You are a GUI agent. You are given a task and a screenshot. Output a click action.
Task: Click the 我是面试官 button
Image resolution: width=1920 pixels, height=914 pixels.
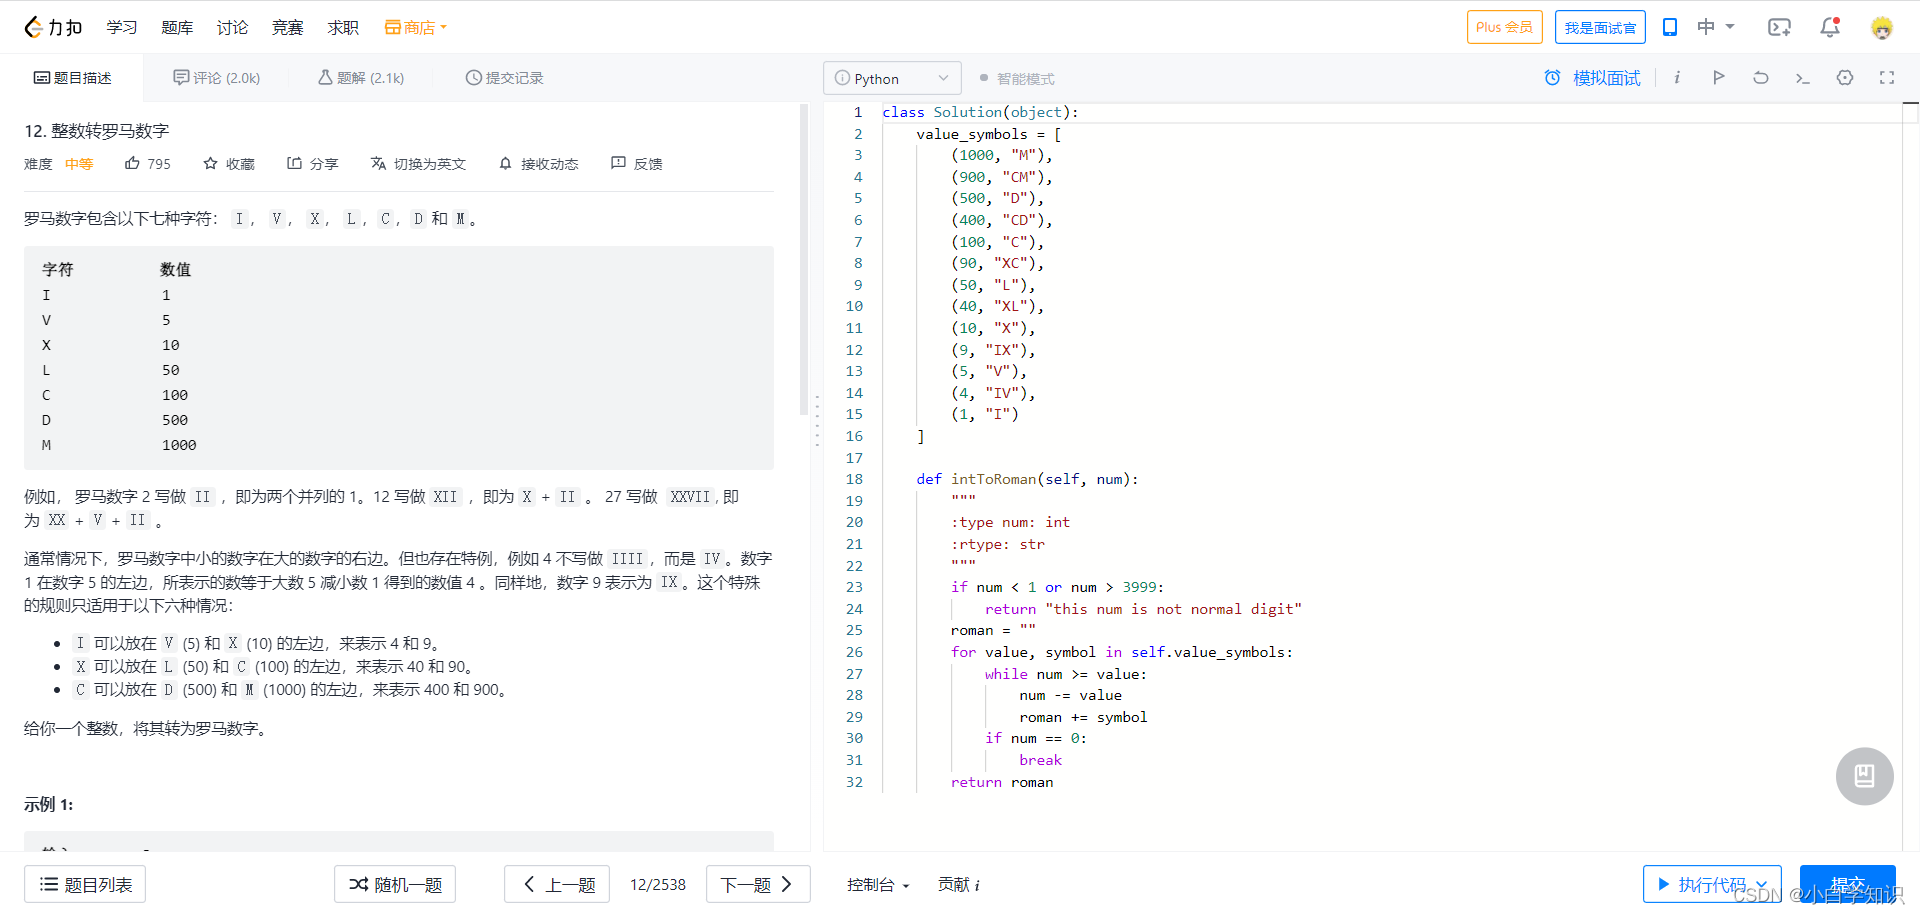1600,27
